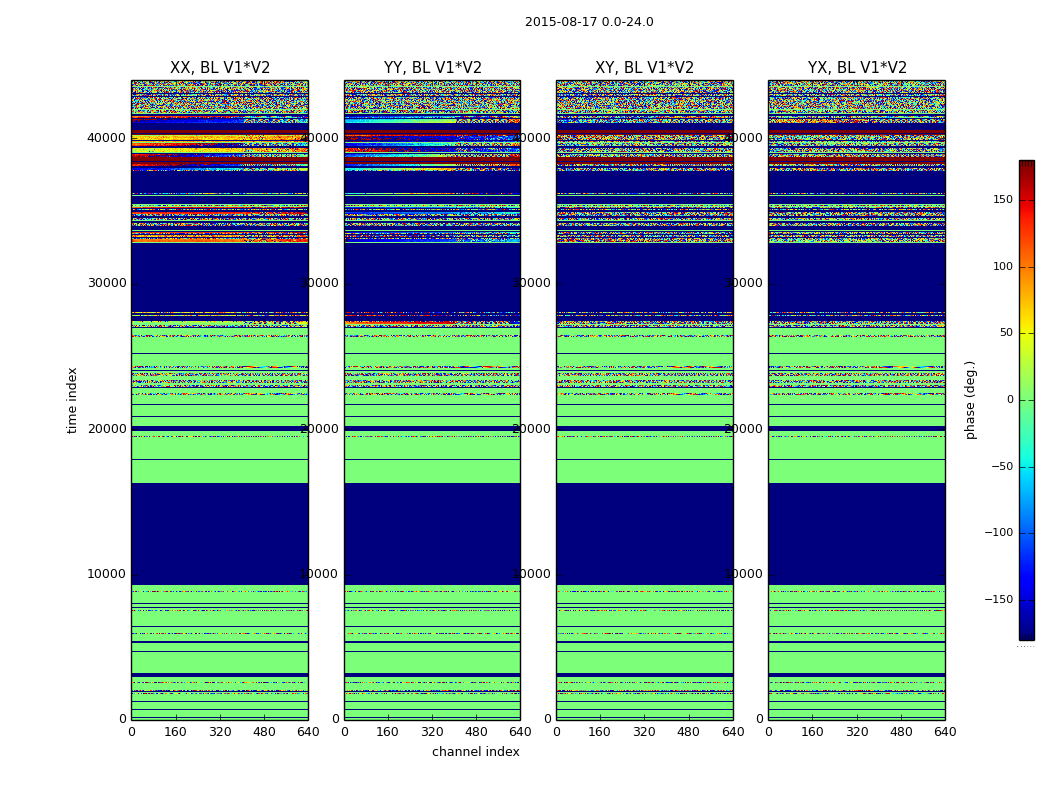
Task: Click the -50 tick label on the colorbar
Action: tap(1000, 466)
